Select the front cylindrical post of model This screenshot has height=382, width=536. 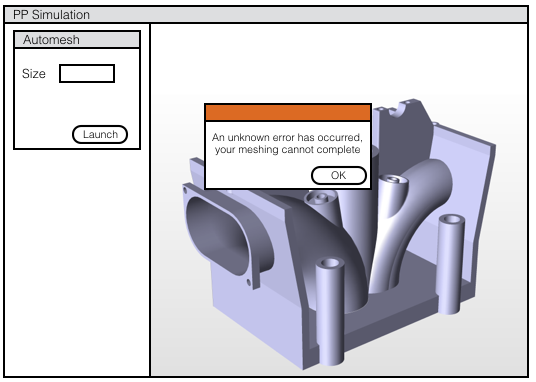click(x=330, y=311)
